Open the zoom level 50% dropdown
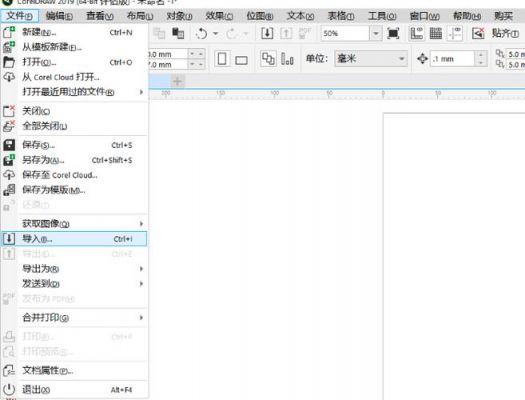This screenshot has height=400, width=525. pos(375,33)
